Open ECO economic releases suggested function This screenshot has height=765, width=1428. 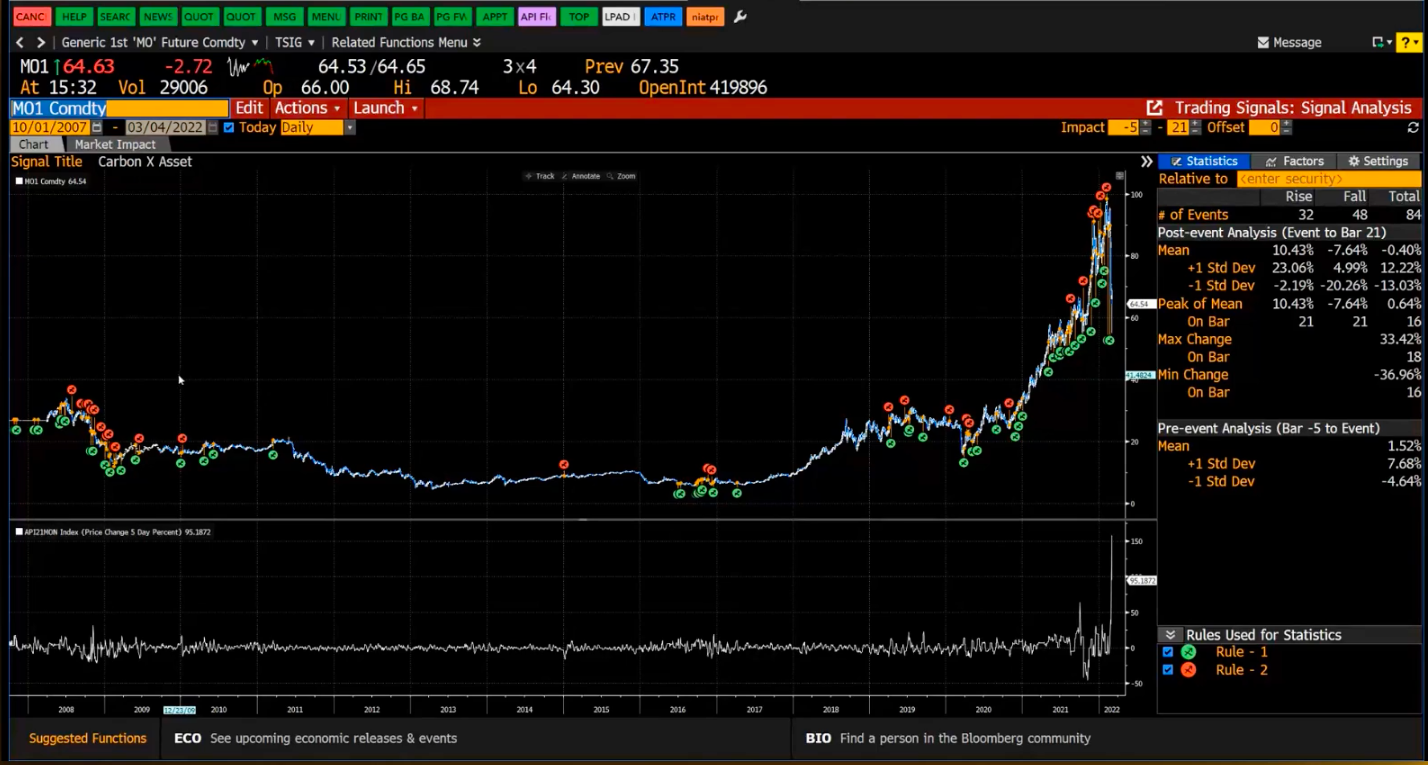click(315, 738)
